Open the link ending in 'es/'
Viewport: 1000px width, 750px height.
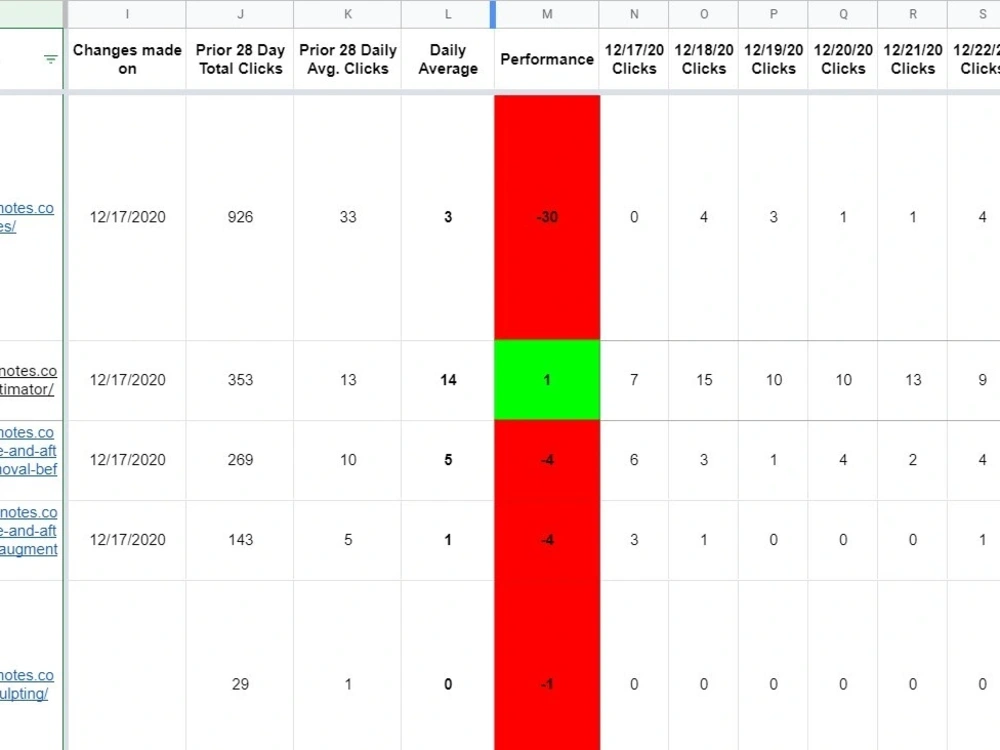click(x=27, y=217)
